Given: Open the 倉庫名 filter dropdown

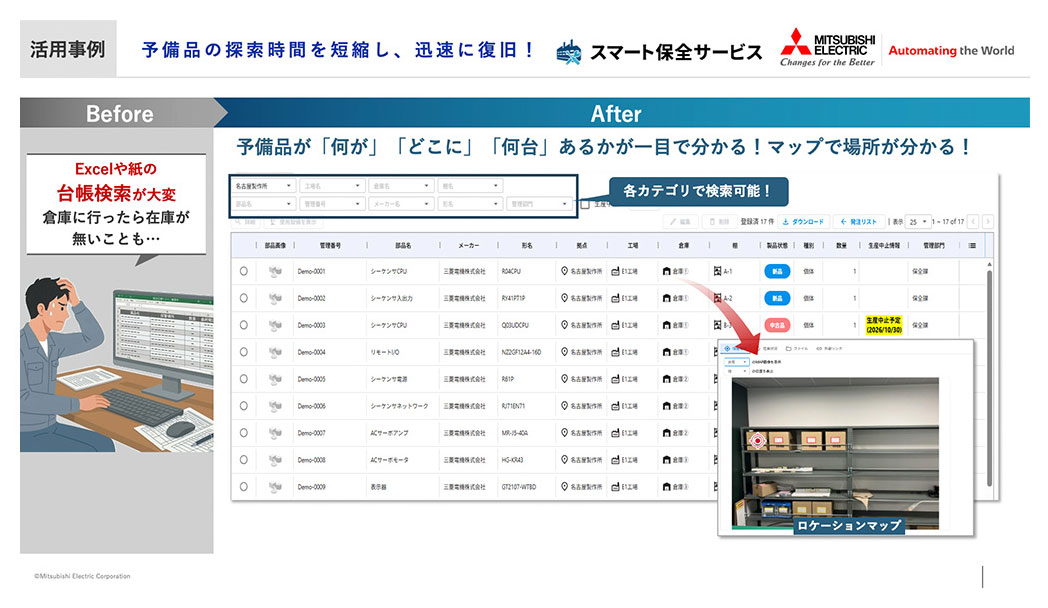Looking at the screenshot, I should pyautogui.click(x=400, y=186).
